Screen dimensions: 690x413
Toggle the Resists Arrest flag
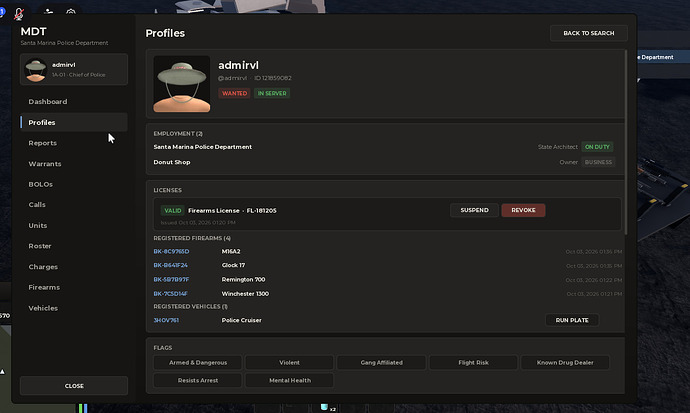click(x=198, y=380)
